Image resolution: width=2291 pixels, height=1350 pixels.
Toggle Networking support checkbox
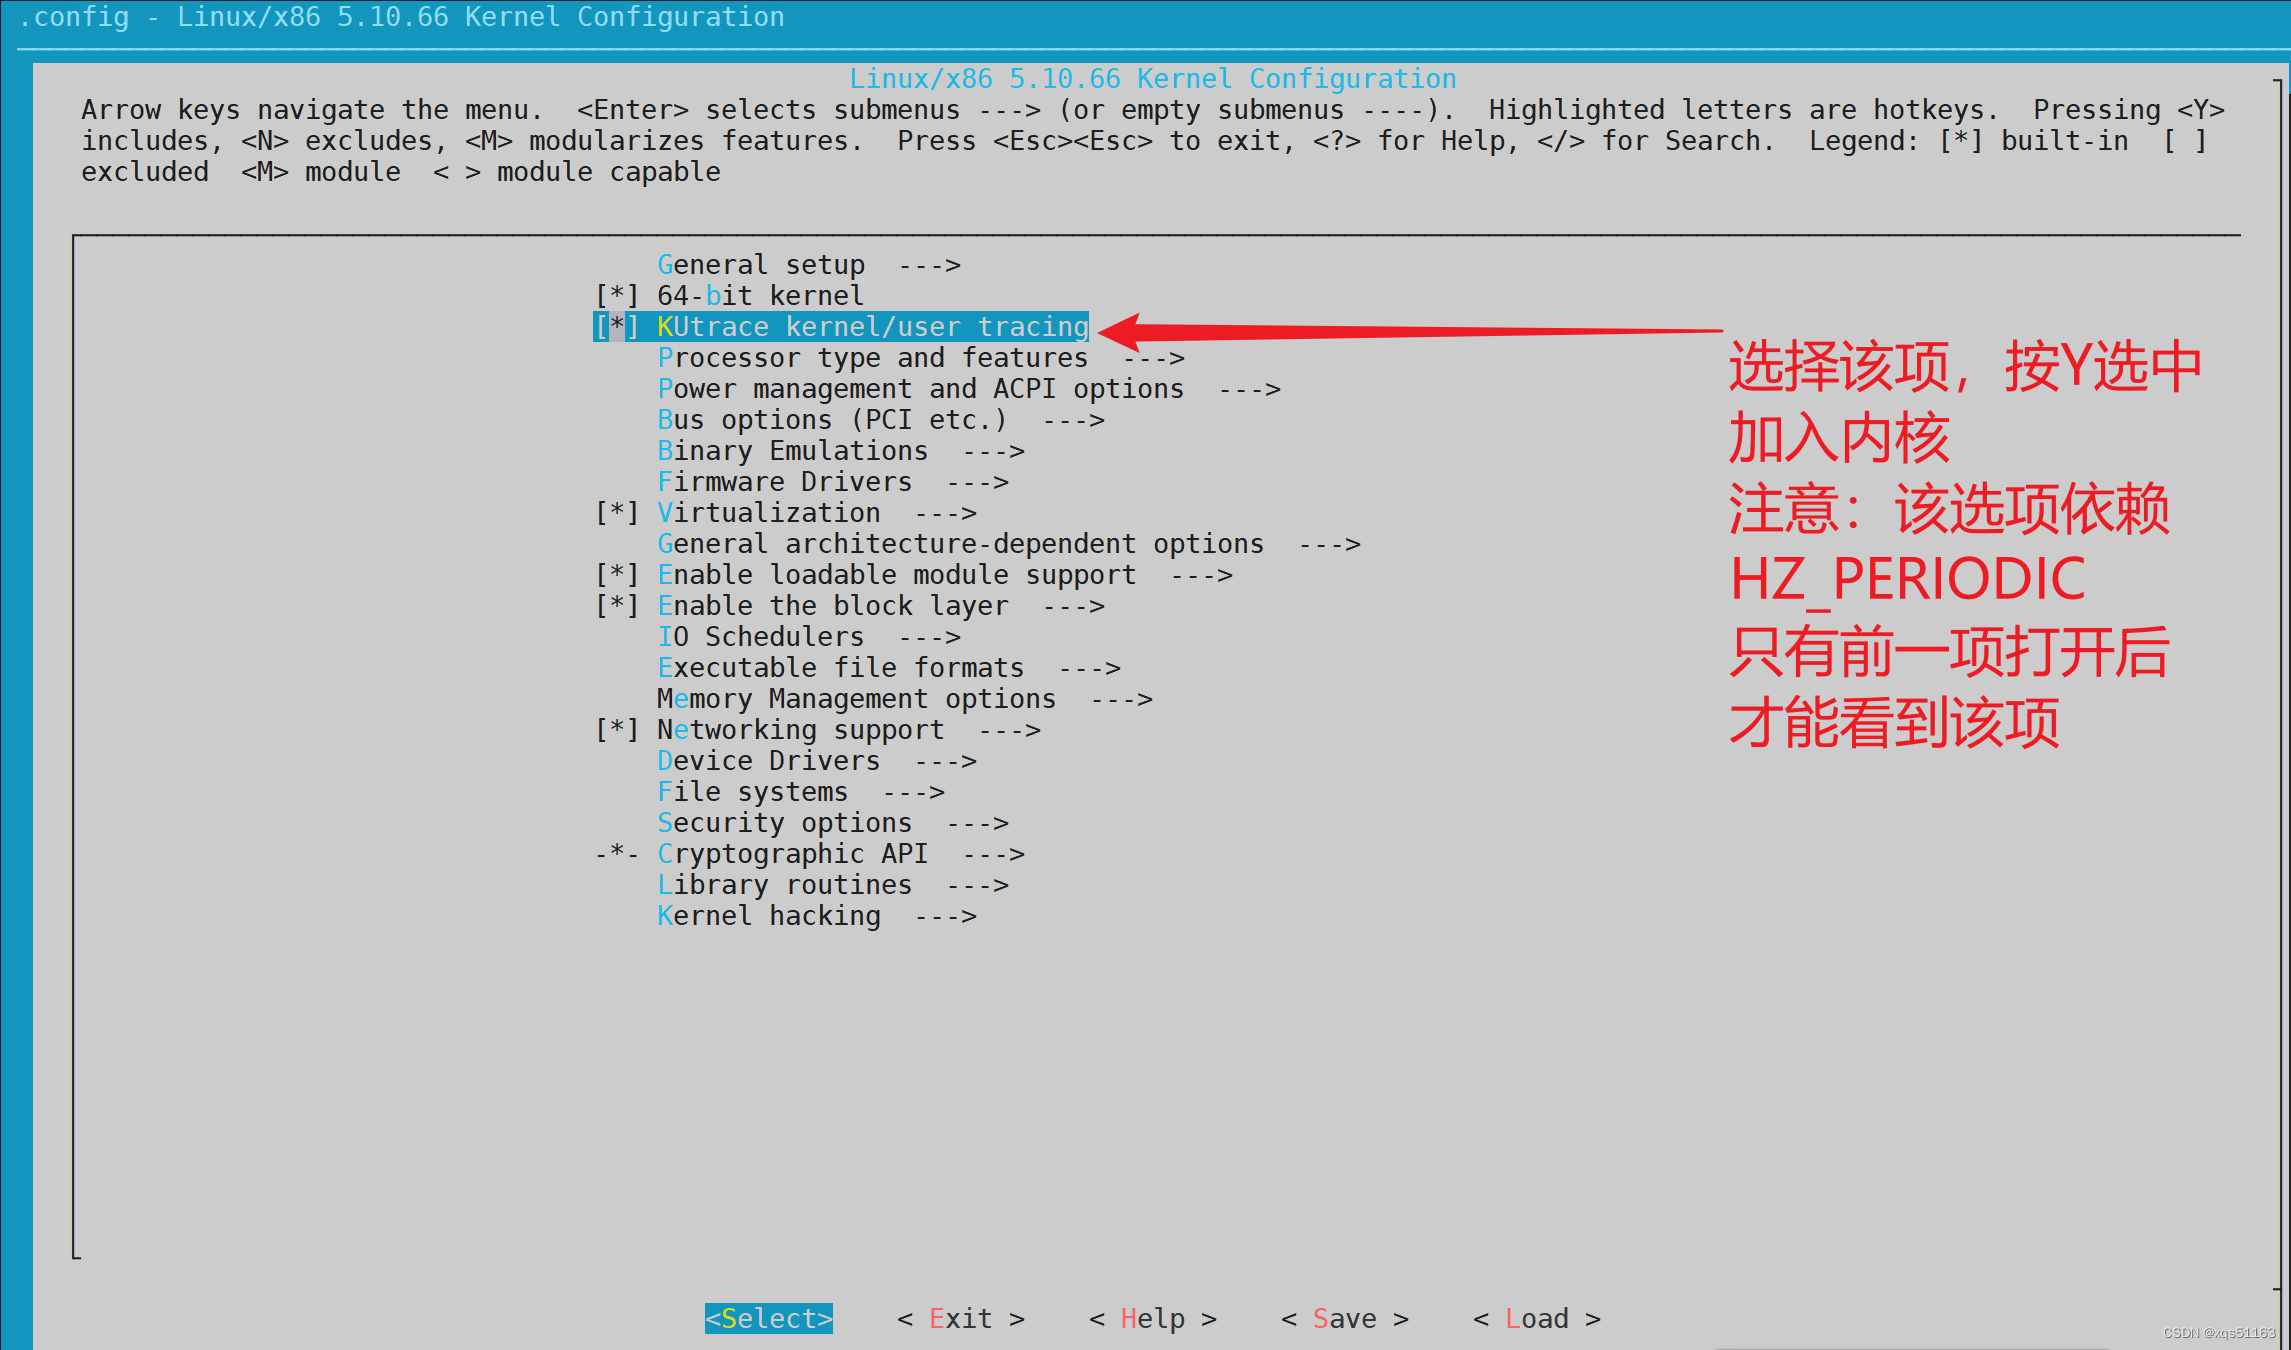point(616,730)
